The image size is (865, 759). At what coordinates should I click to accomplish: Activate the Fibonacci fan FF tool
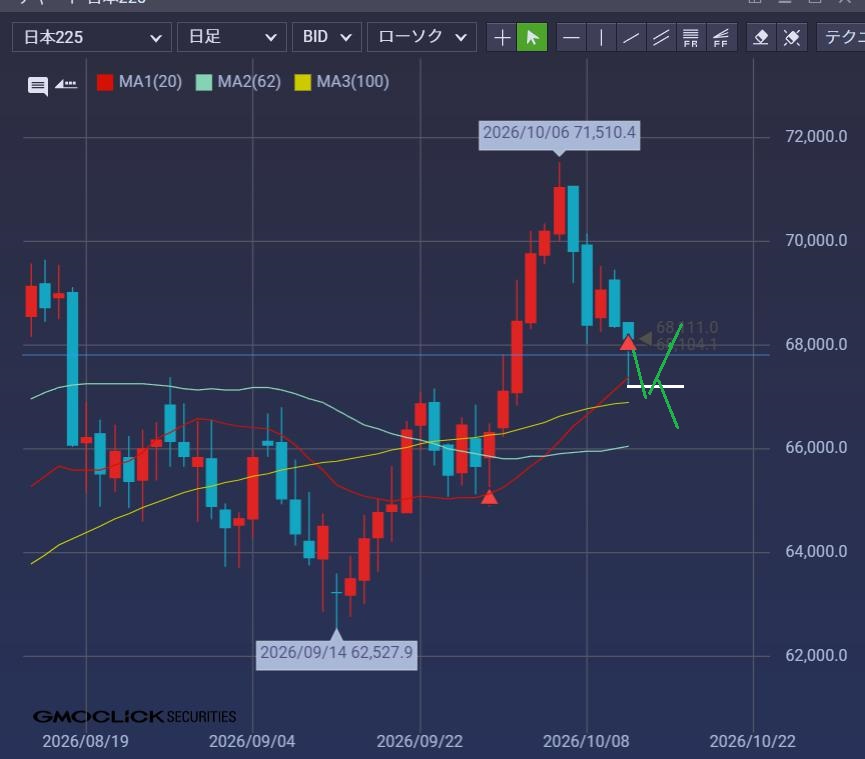[x=721, y=38]
